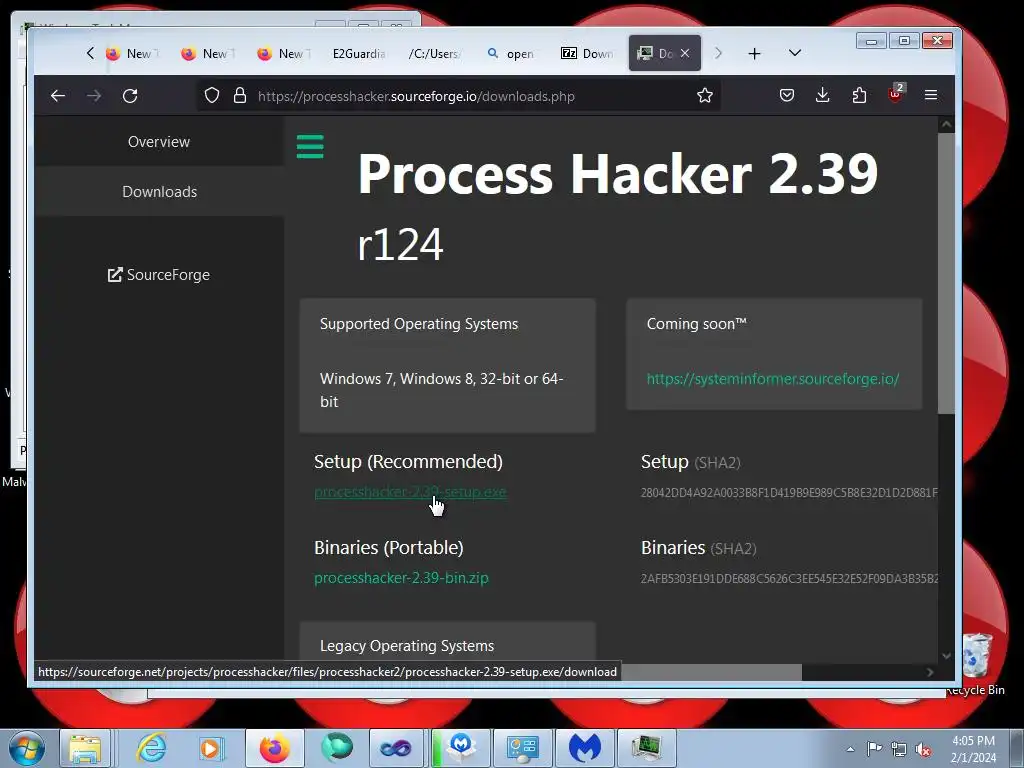The height and width of the screenshot is (768, 1024).
Task: Click the Firefox taskbar icon
Action: 275,748
